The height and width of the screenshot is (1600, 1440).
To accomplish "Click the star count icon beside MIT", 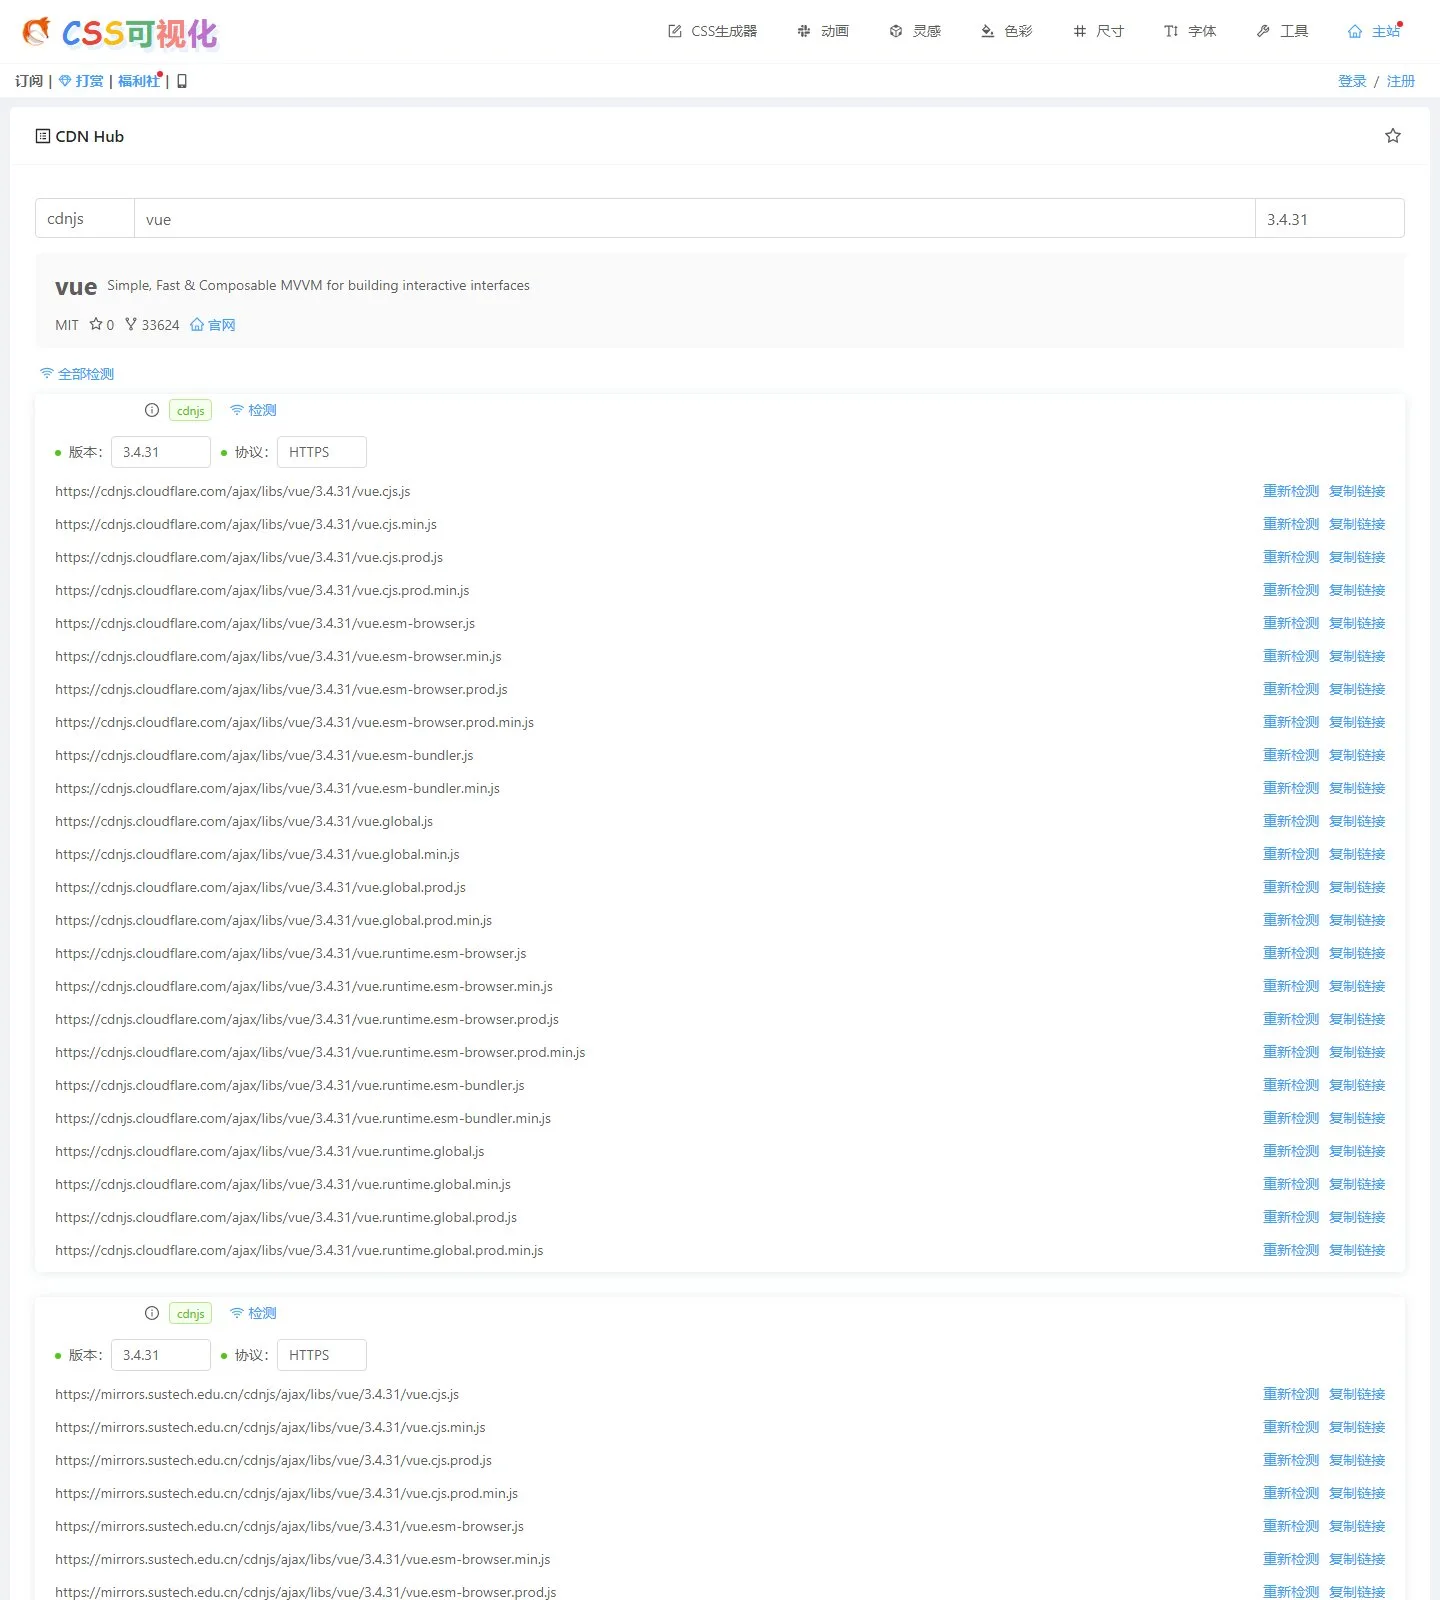I will [96, 324].
